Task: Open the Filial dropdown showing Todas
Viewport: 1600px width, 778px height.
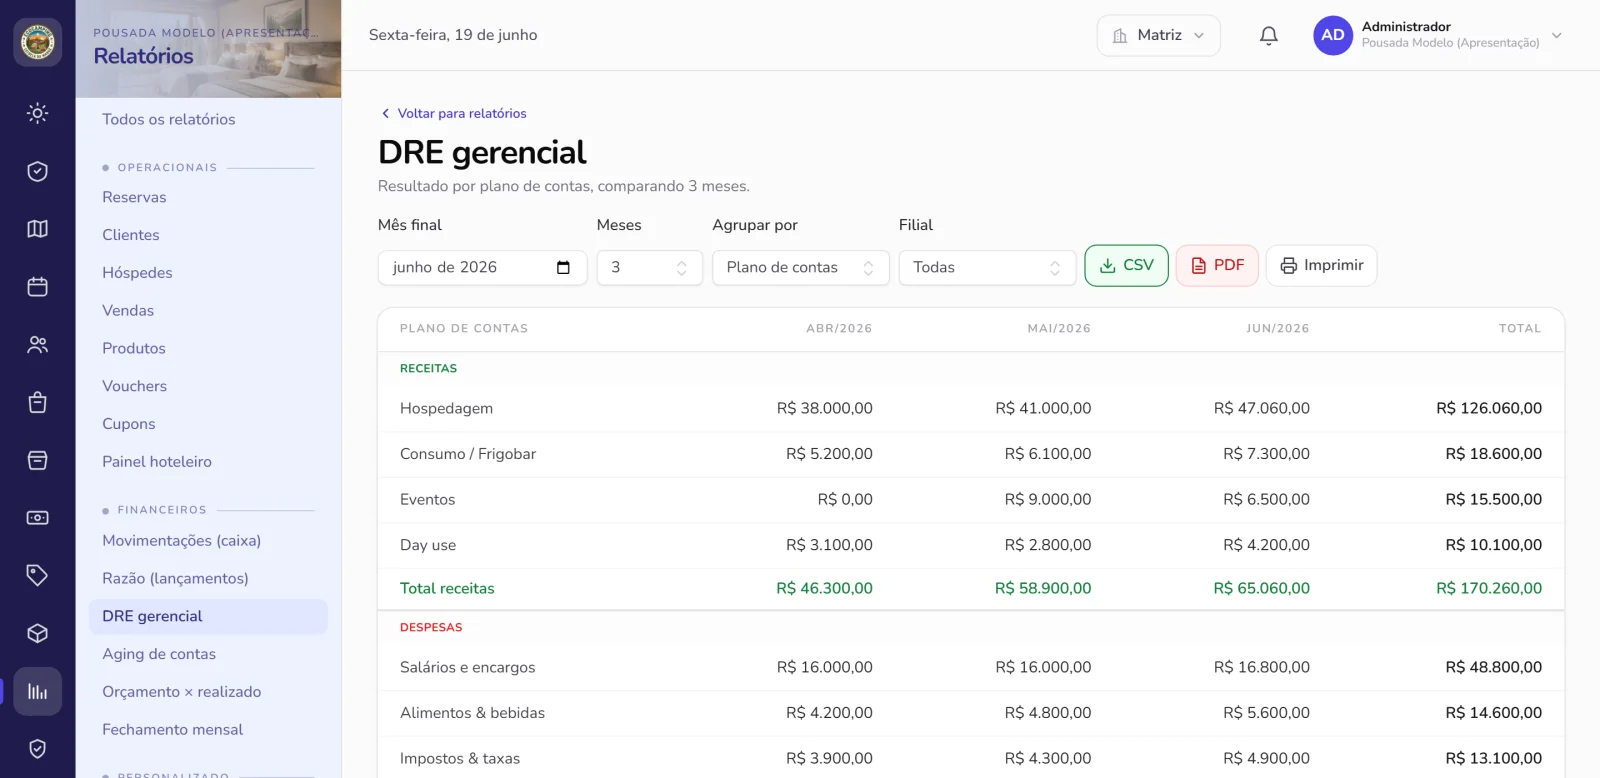Action: [x=987, y=268]
